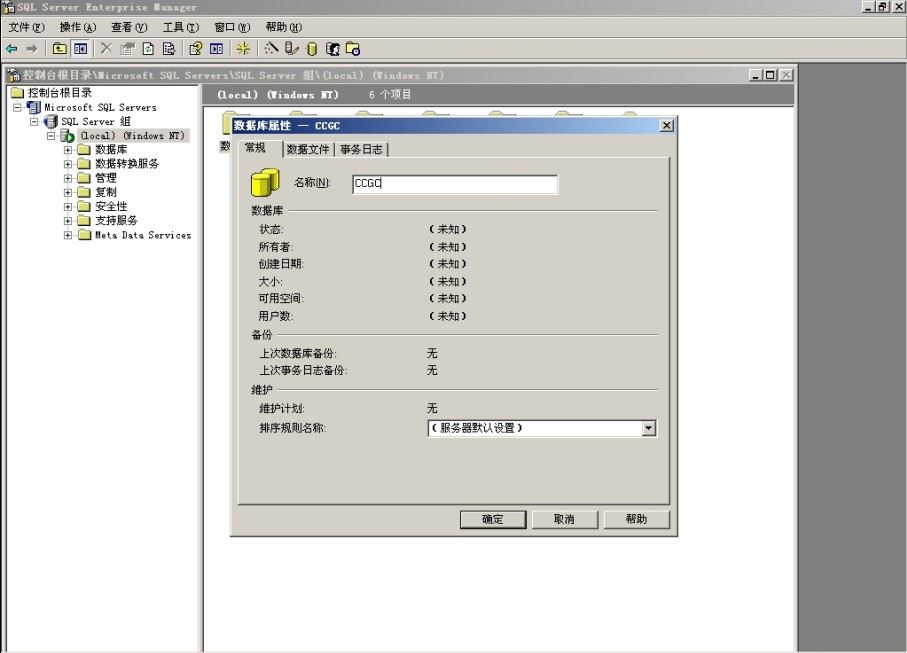907x653 pixels.
Task: Expand the 复制 tree node
Action: point(68,192)
